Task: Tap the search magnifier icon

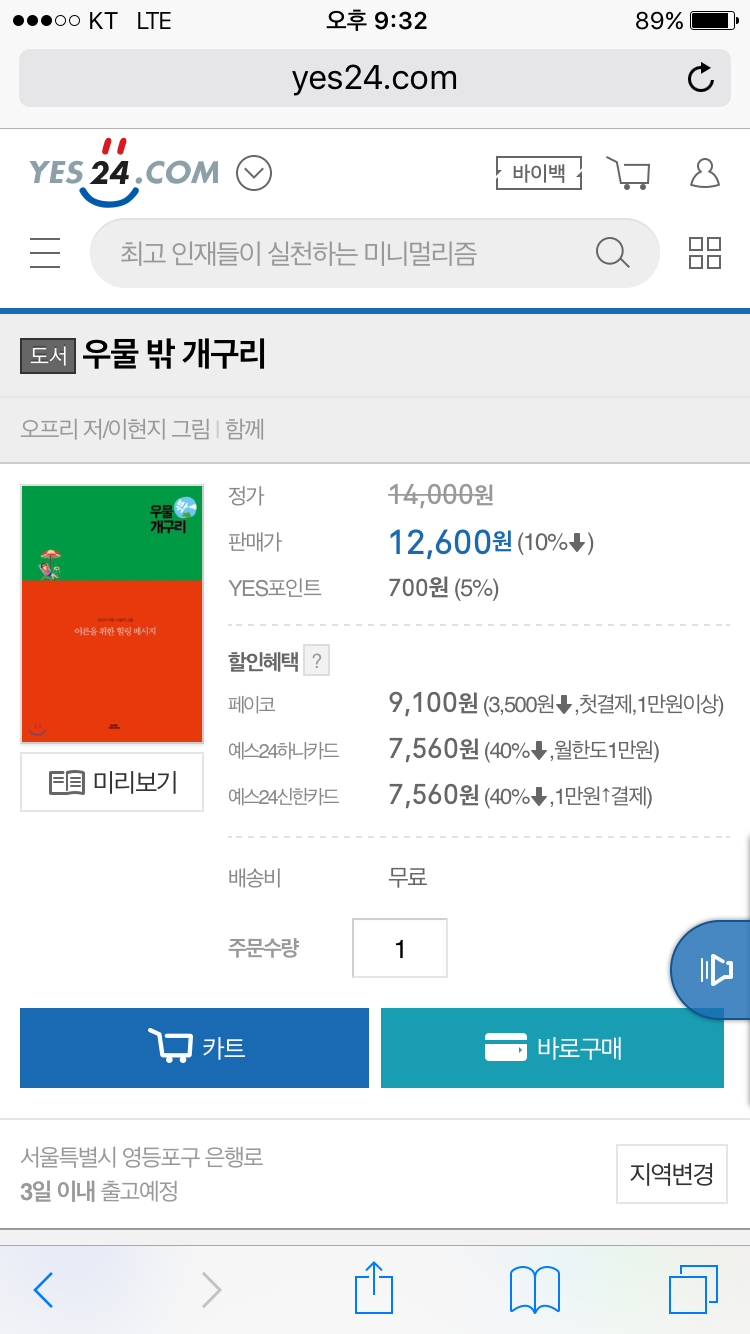Action: pyautogui.click(x=612, y=253)
